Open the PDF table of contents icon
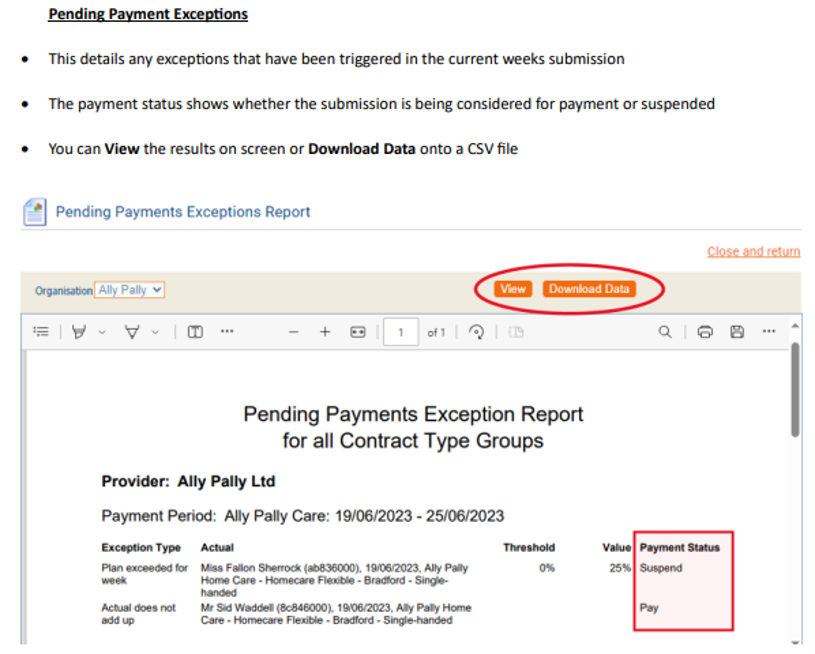This screenshot has height=654, width=815. (41, 332)
